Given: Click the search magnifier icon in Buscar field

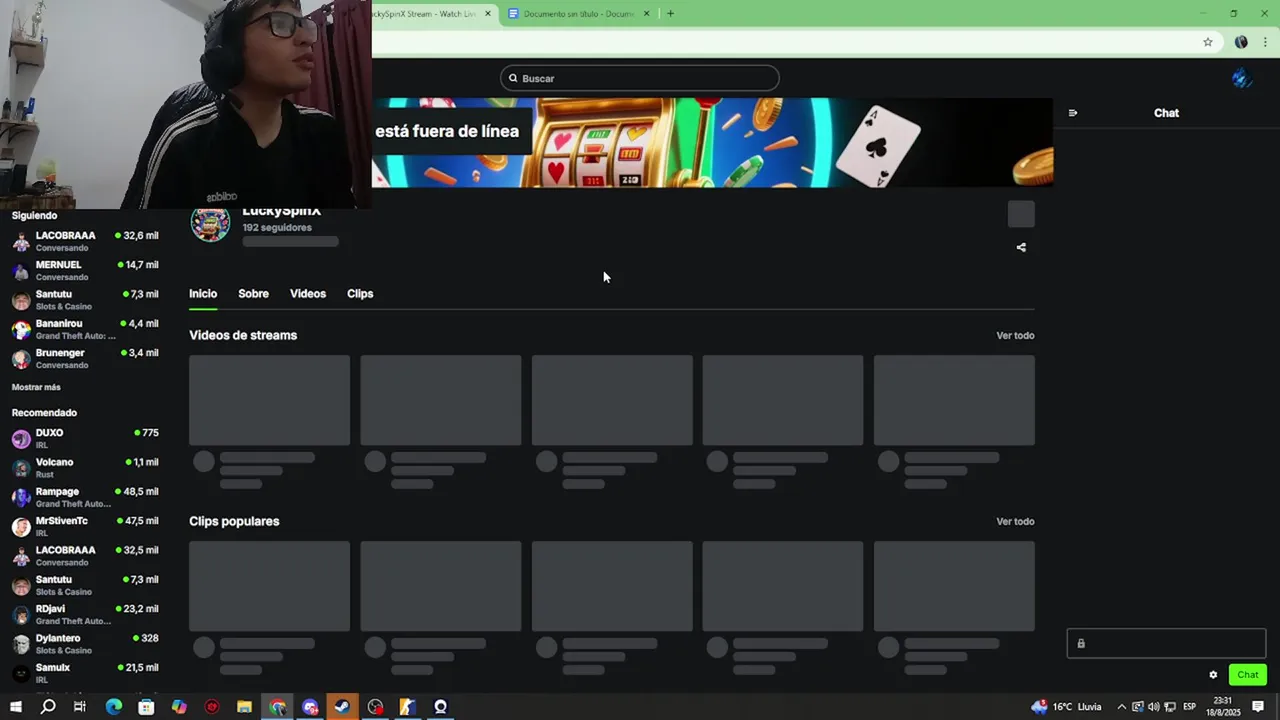Looking at the screenshot, I should coord(513,78).
